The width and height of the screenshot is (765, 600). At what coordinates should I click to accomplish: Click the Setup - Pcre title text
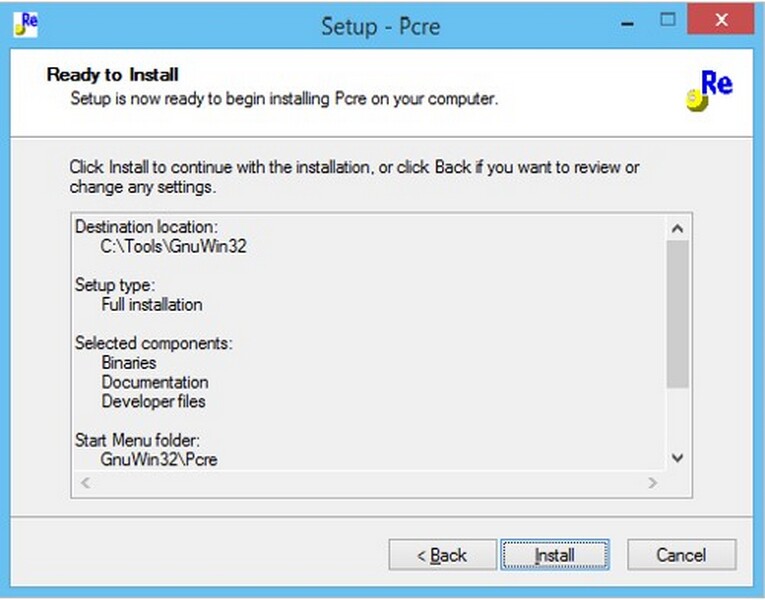click(381, 26)
